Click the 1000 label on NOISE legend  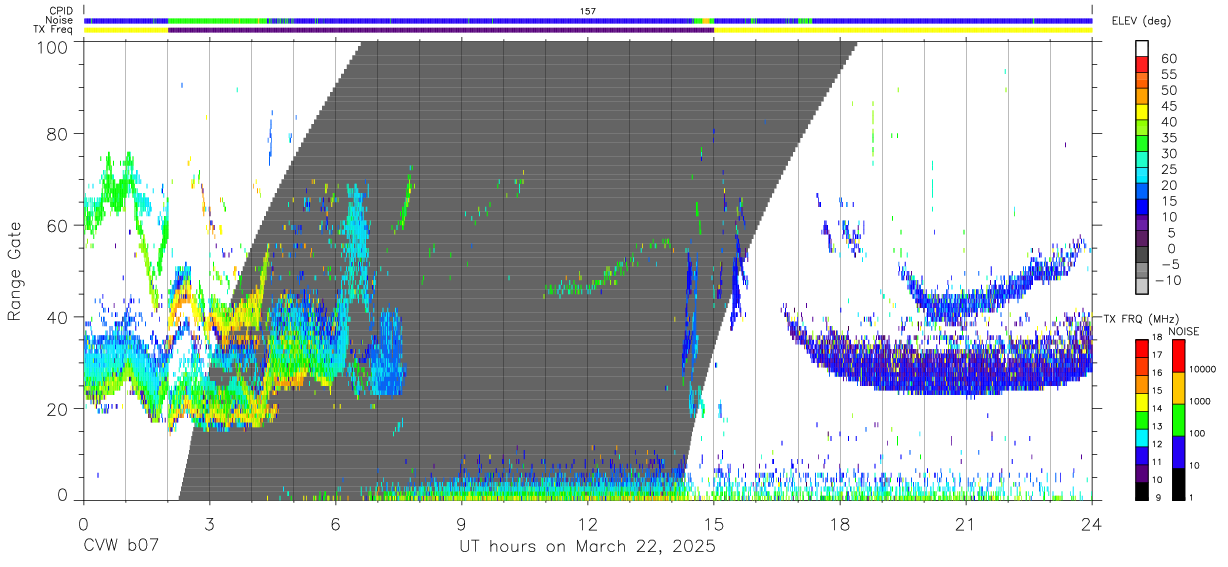1201,401
